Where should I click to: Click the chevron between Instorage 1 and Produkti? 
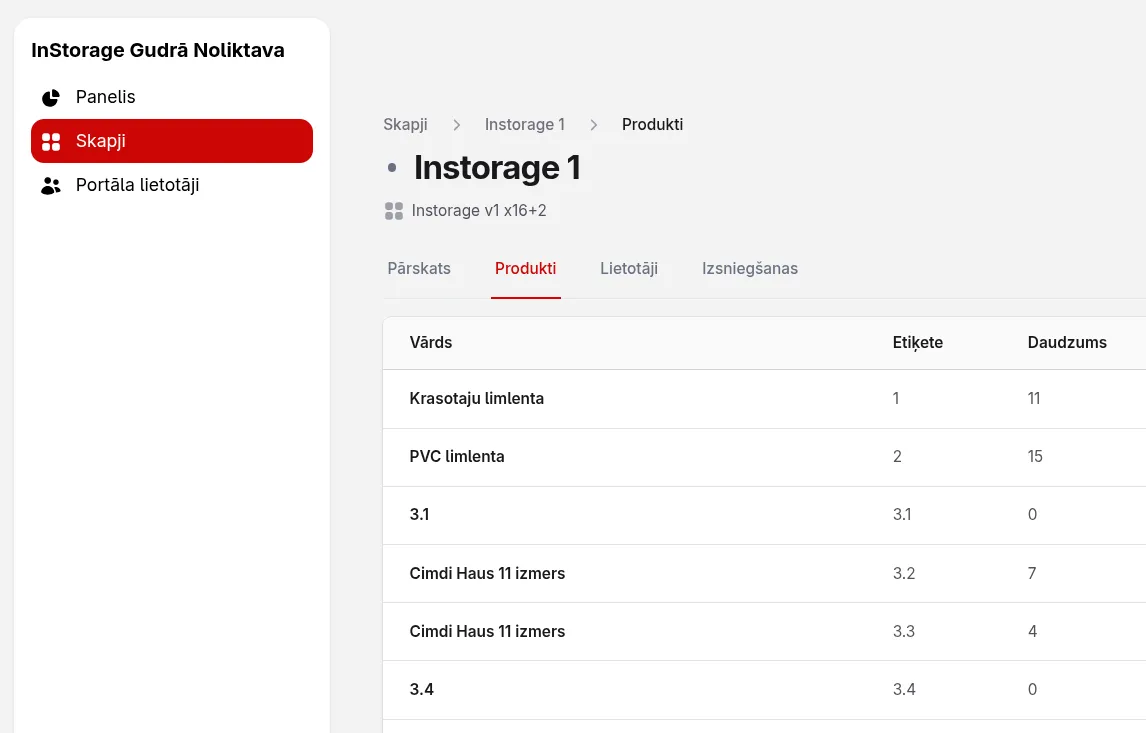point(593,125)
